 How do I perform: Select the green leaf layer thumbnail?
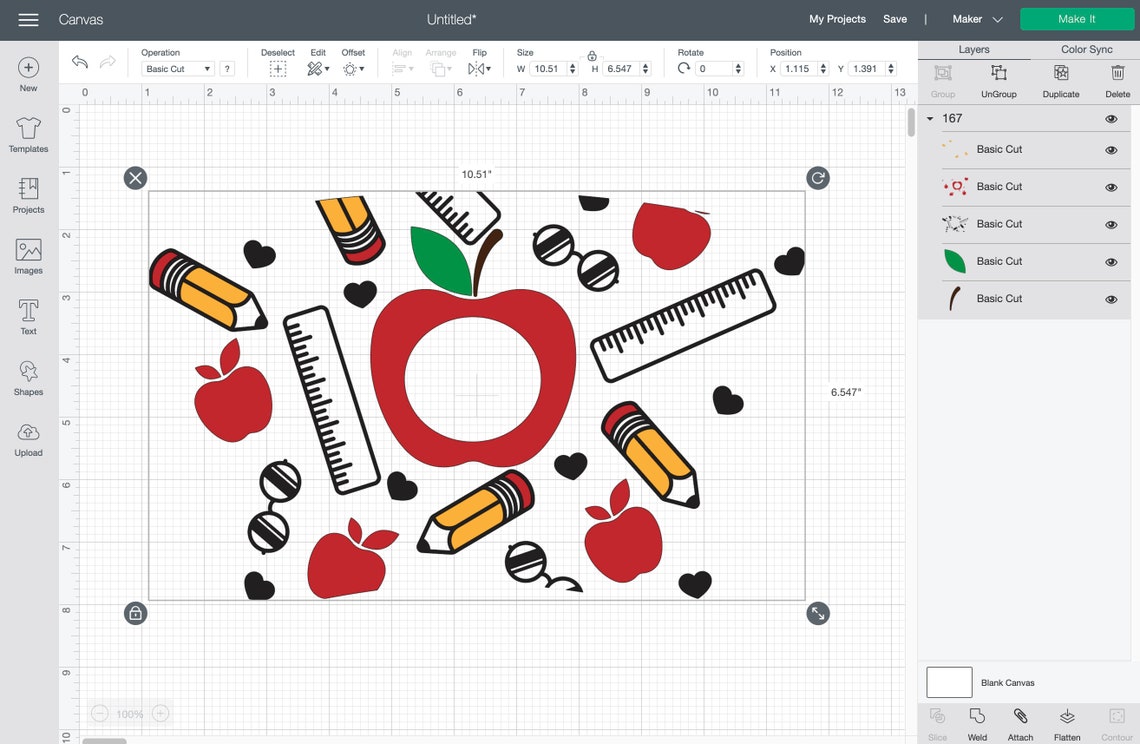tap(955, 261)
